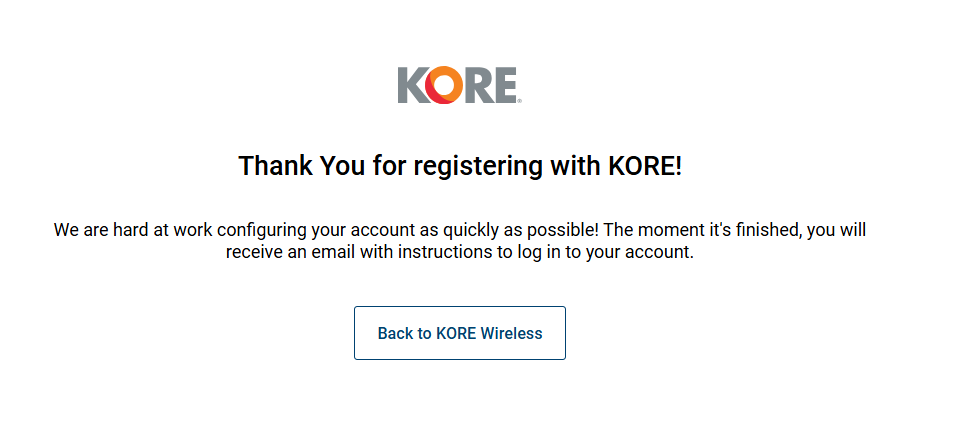955x442 pixels.
Task: Click the word "email" in the message
Action: click(340, 252)
